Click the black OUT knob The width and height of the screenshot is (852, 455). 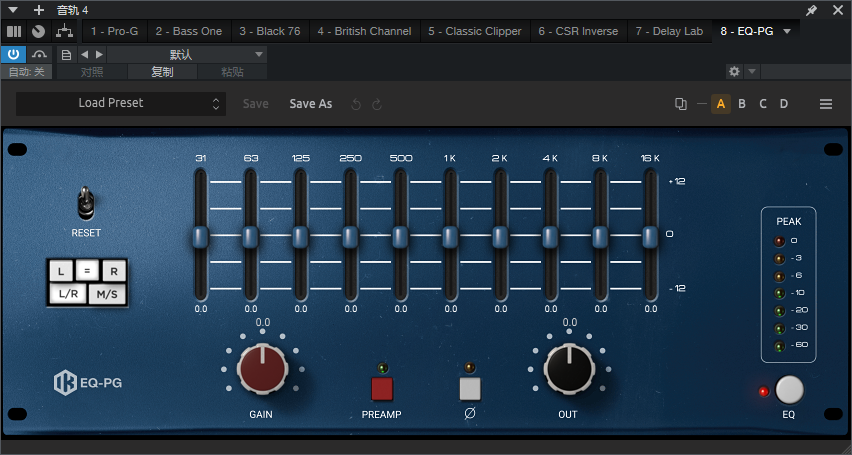[x=569, y=369]
